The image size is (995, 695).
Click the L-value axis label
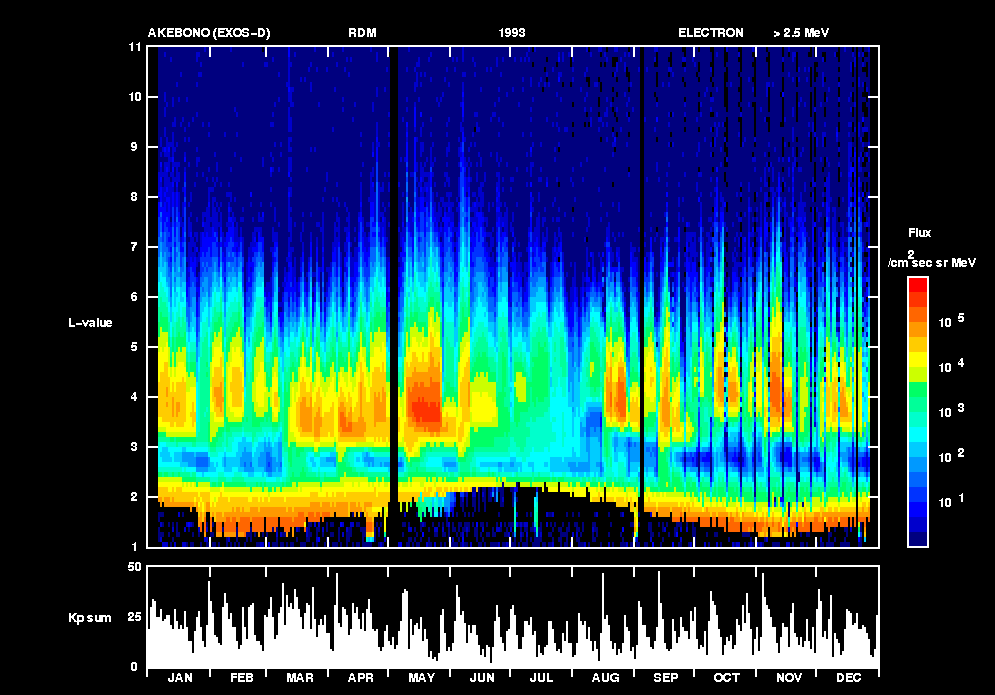point(90,323)
